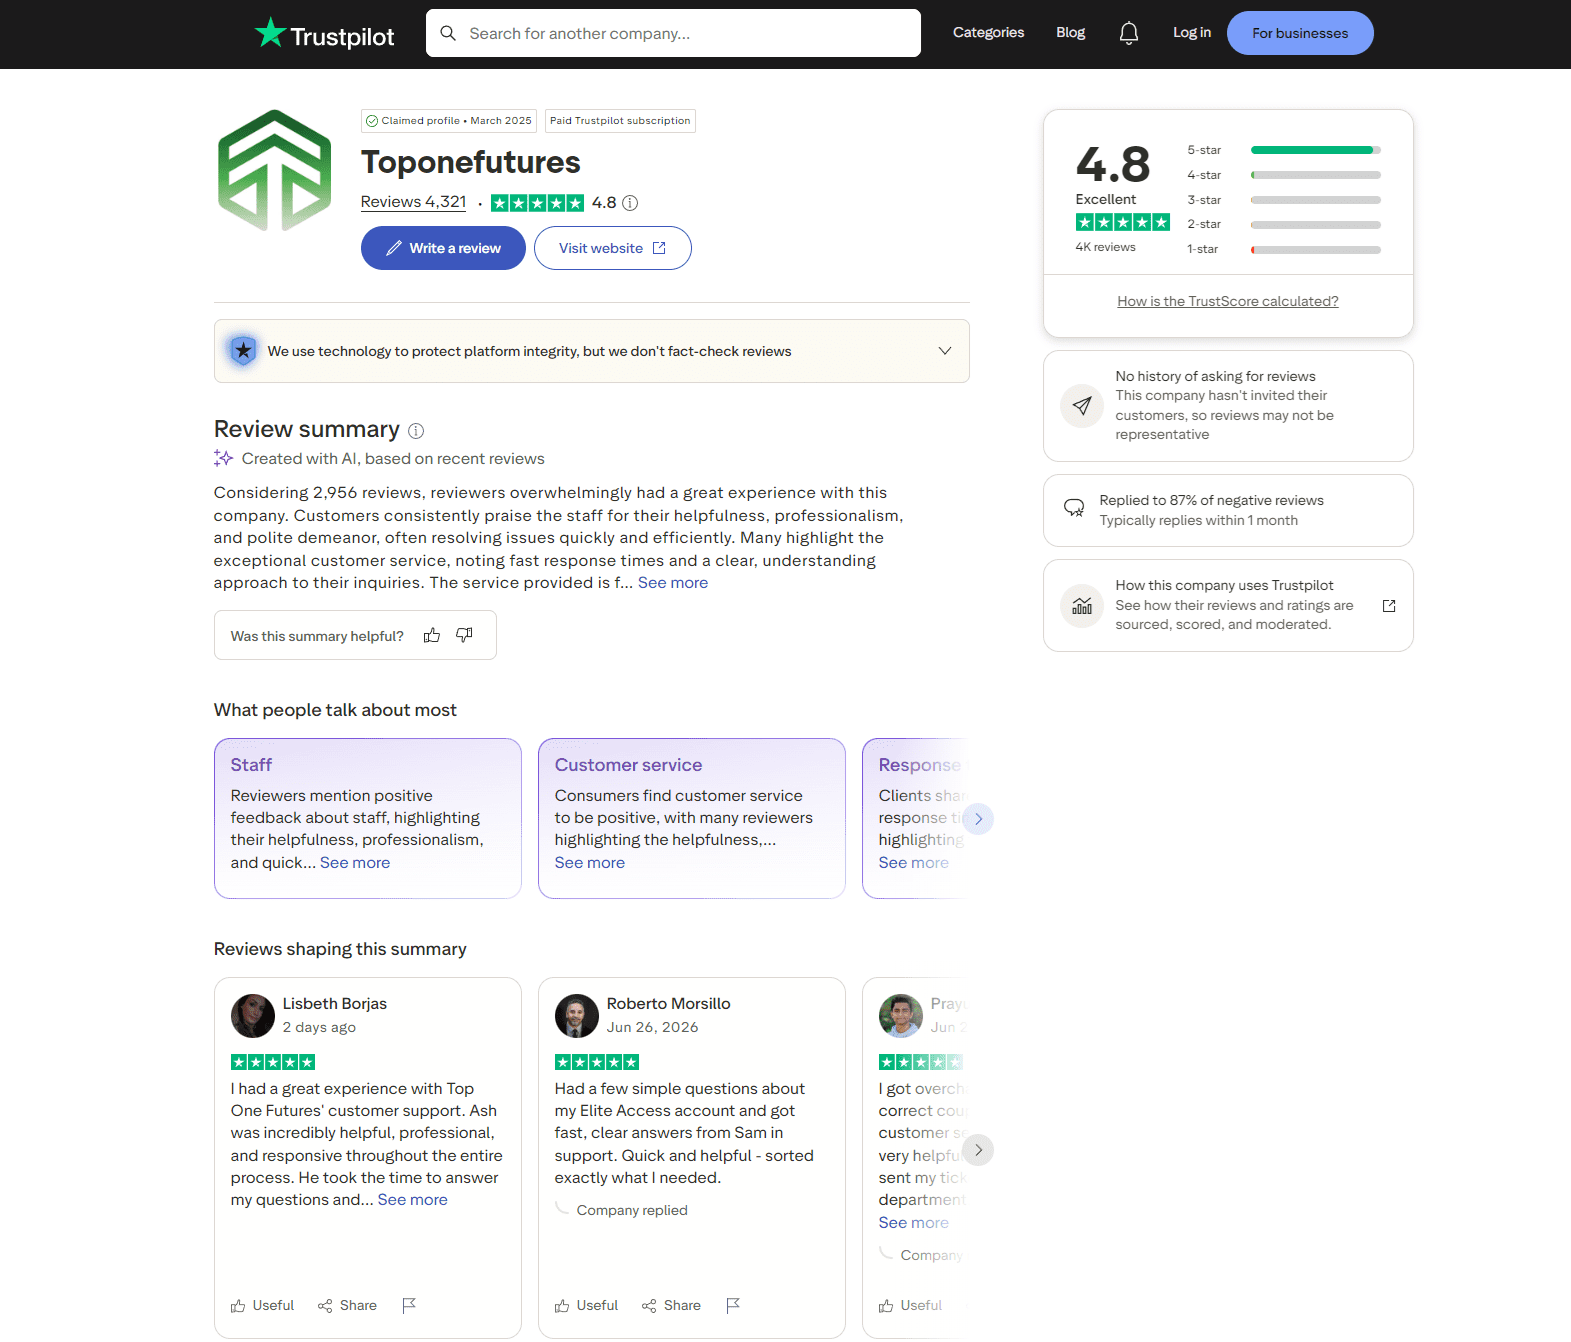
Task: Click See more in the Staff card
Action: [x=355, y=863]
